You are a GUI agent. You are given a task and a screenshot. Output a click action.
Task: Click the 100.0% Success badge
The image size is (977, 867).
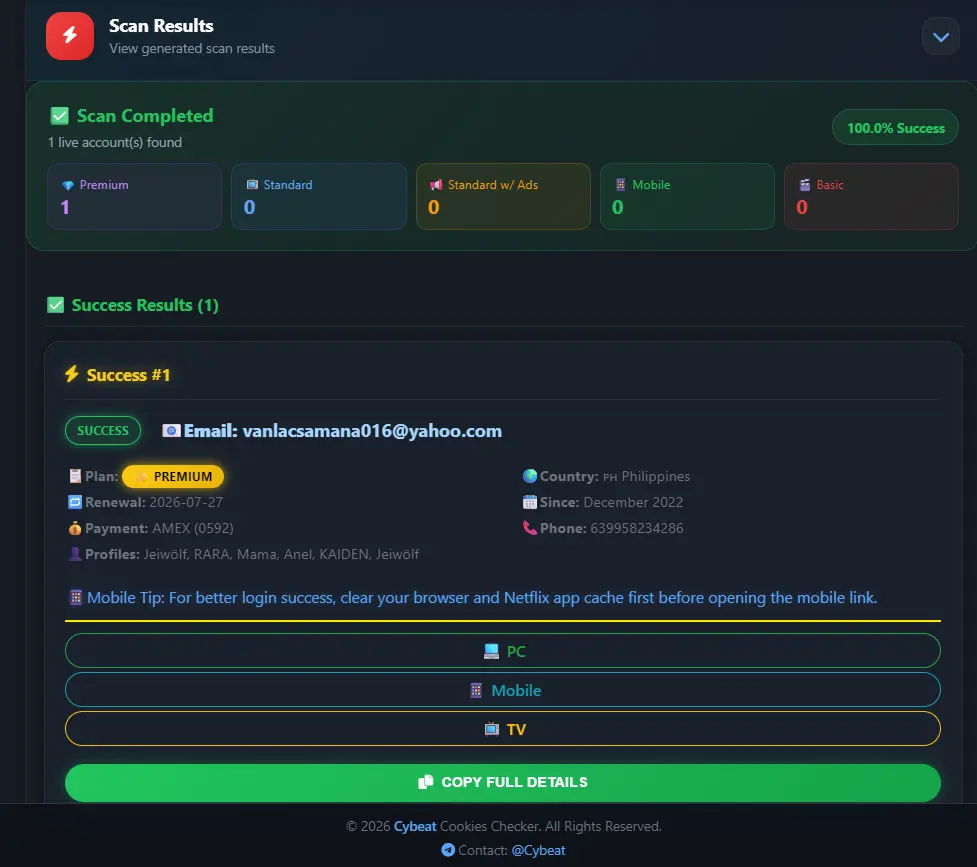(x=895, y=128)
